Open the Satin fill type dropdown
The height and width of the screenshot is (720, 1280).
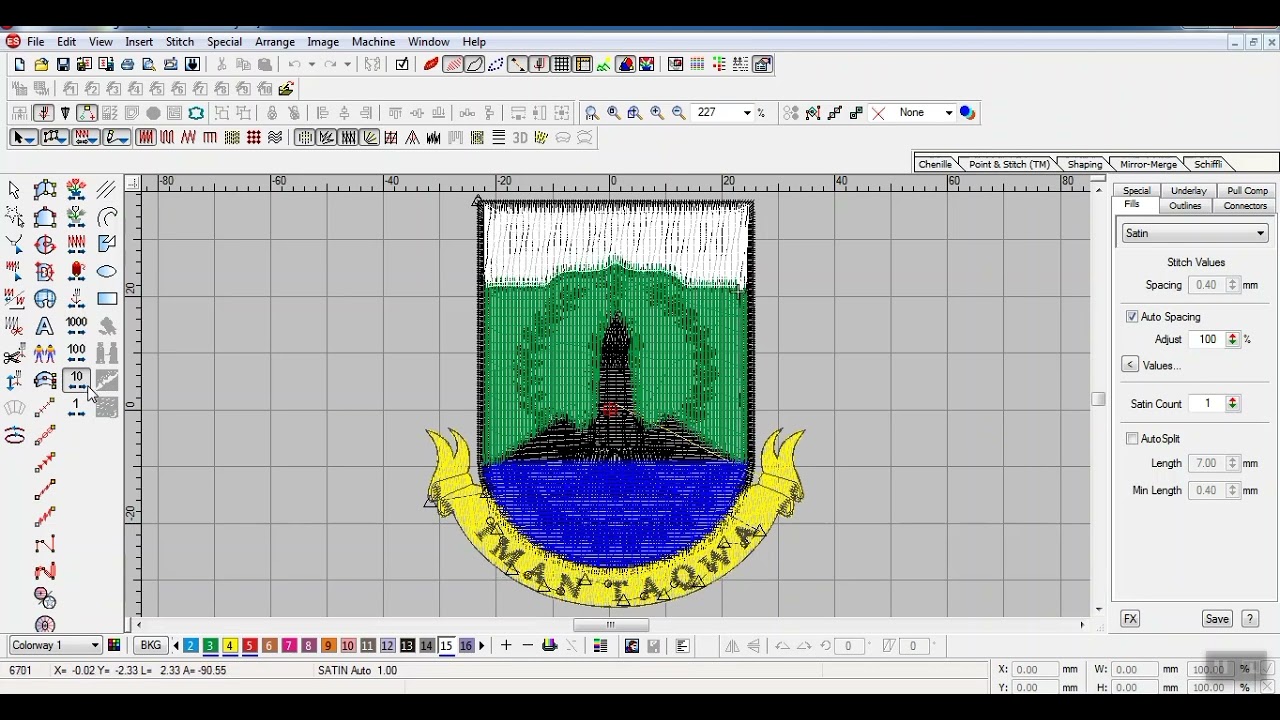[x=1194, y=233]
